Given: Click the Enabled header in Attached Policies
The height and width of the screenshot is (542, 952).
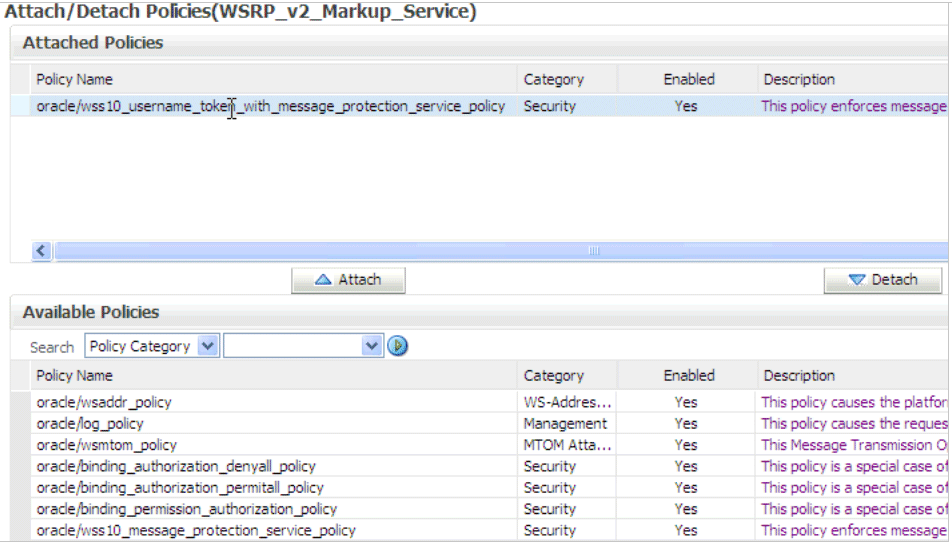Looking at the screenshot, I should (x=688, y=79).
